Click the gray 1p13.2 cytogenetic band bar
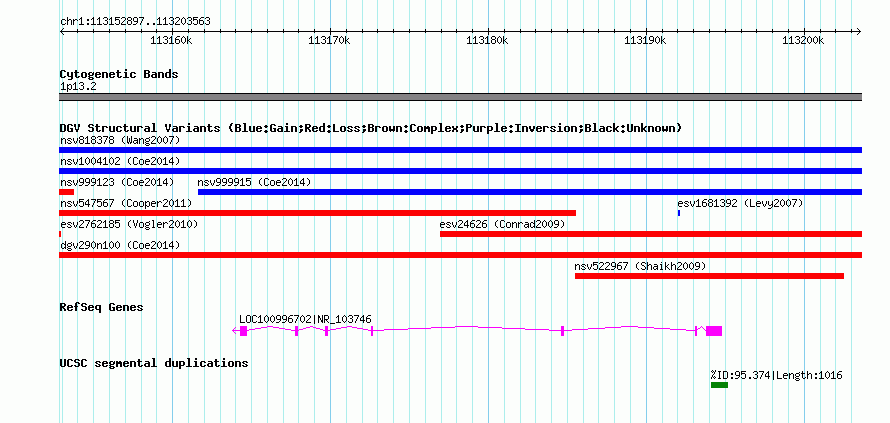Screen dimensions: 890x423 pyautogui.click(x=460, y=97)
